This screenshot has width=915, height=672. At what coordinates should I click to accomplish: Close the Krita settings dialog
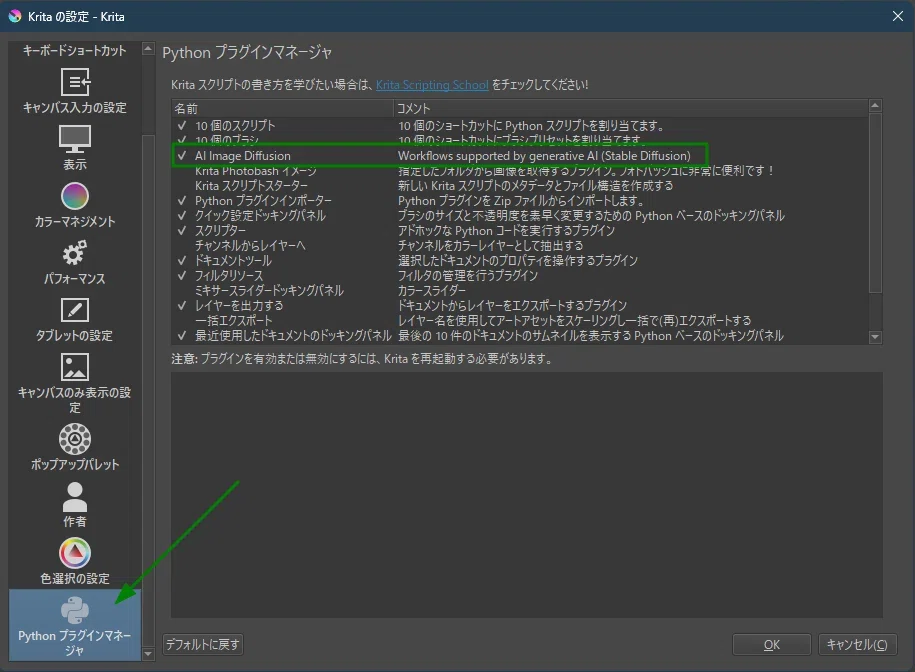tap(897, 16)
